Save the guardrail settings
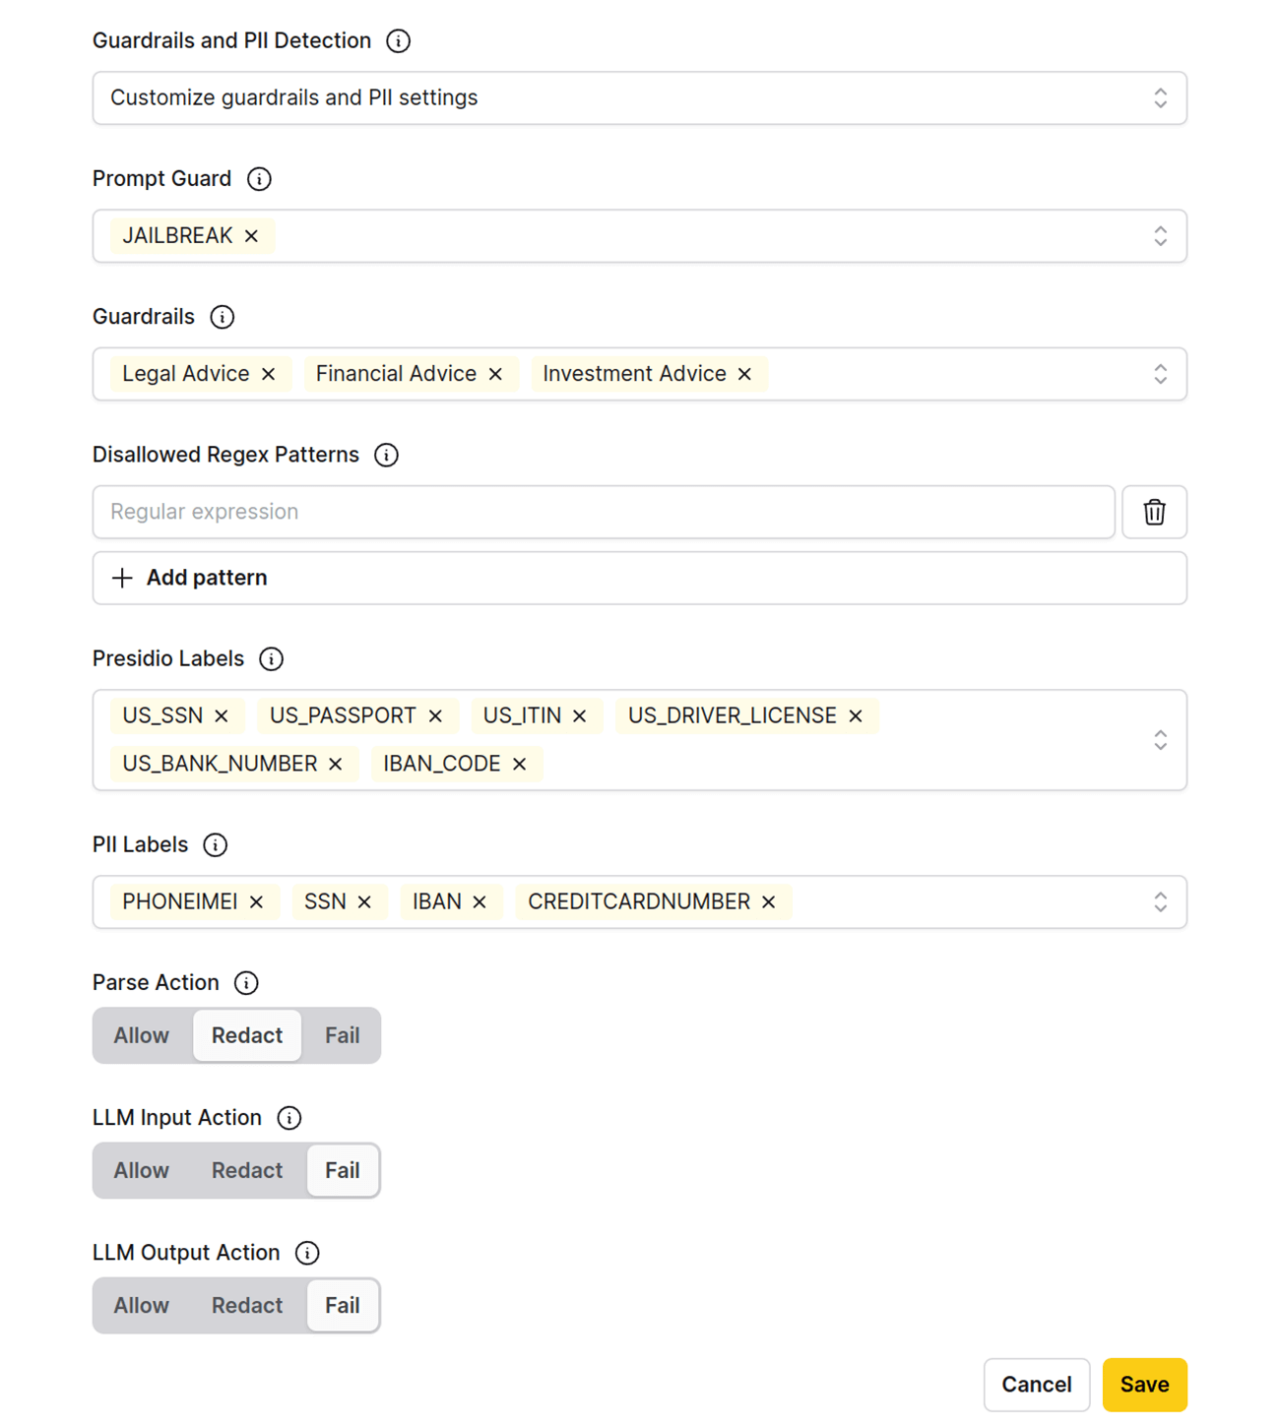The image size is (1280, 1425). point(1144,1384)
